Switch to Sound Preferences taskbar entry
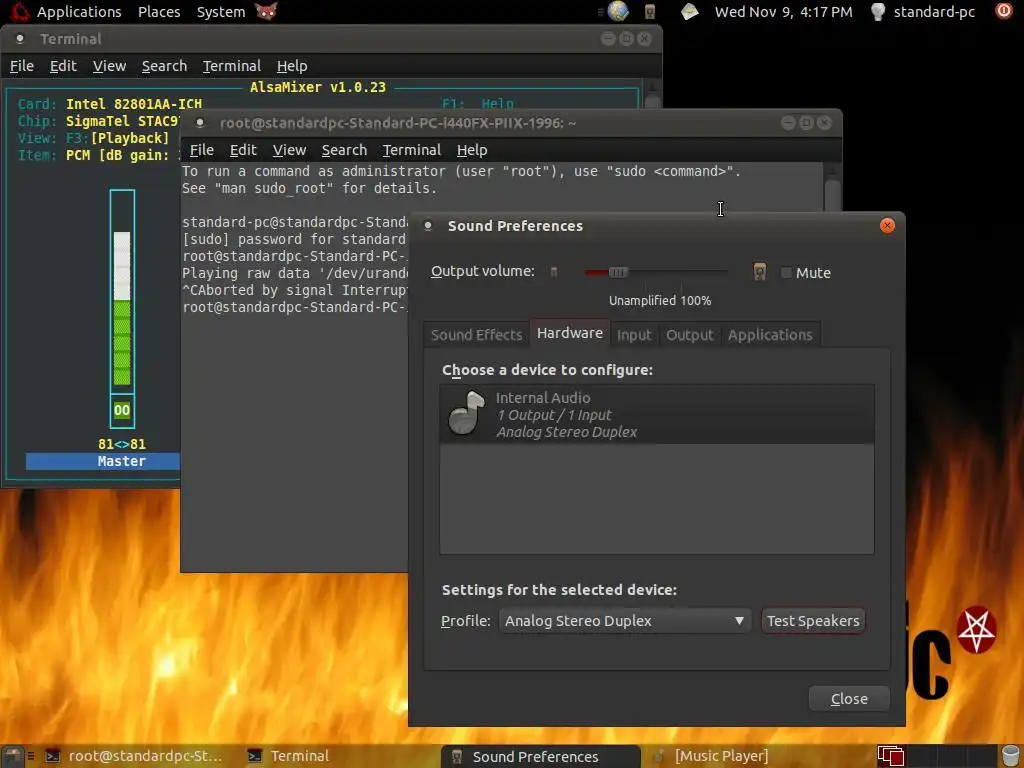The height and width of the screenshot is (768, 1024). [x=541, y=756]
